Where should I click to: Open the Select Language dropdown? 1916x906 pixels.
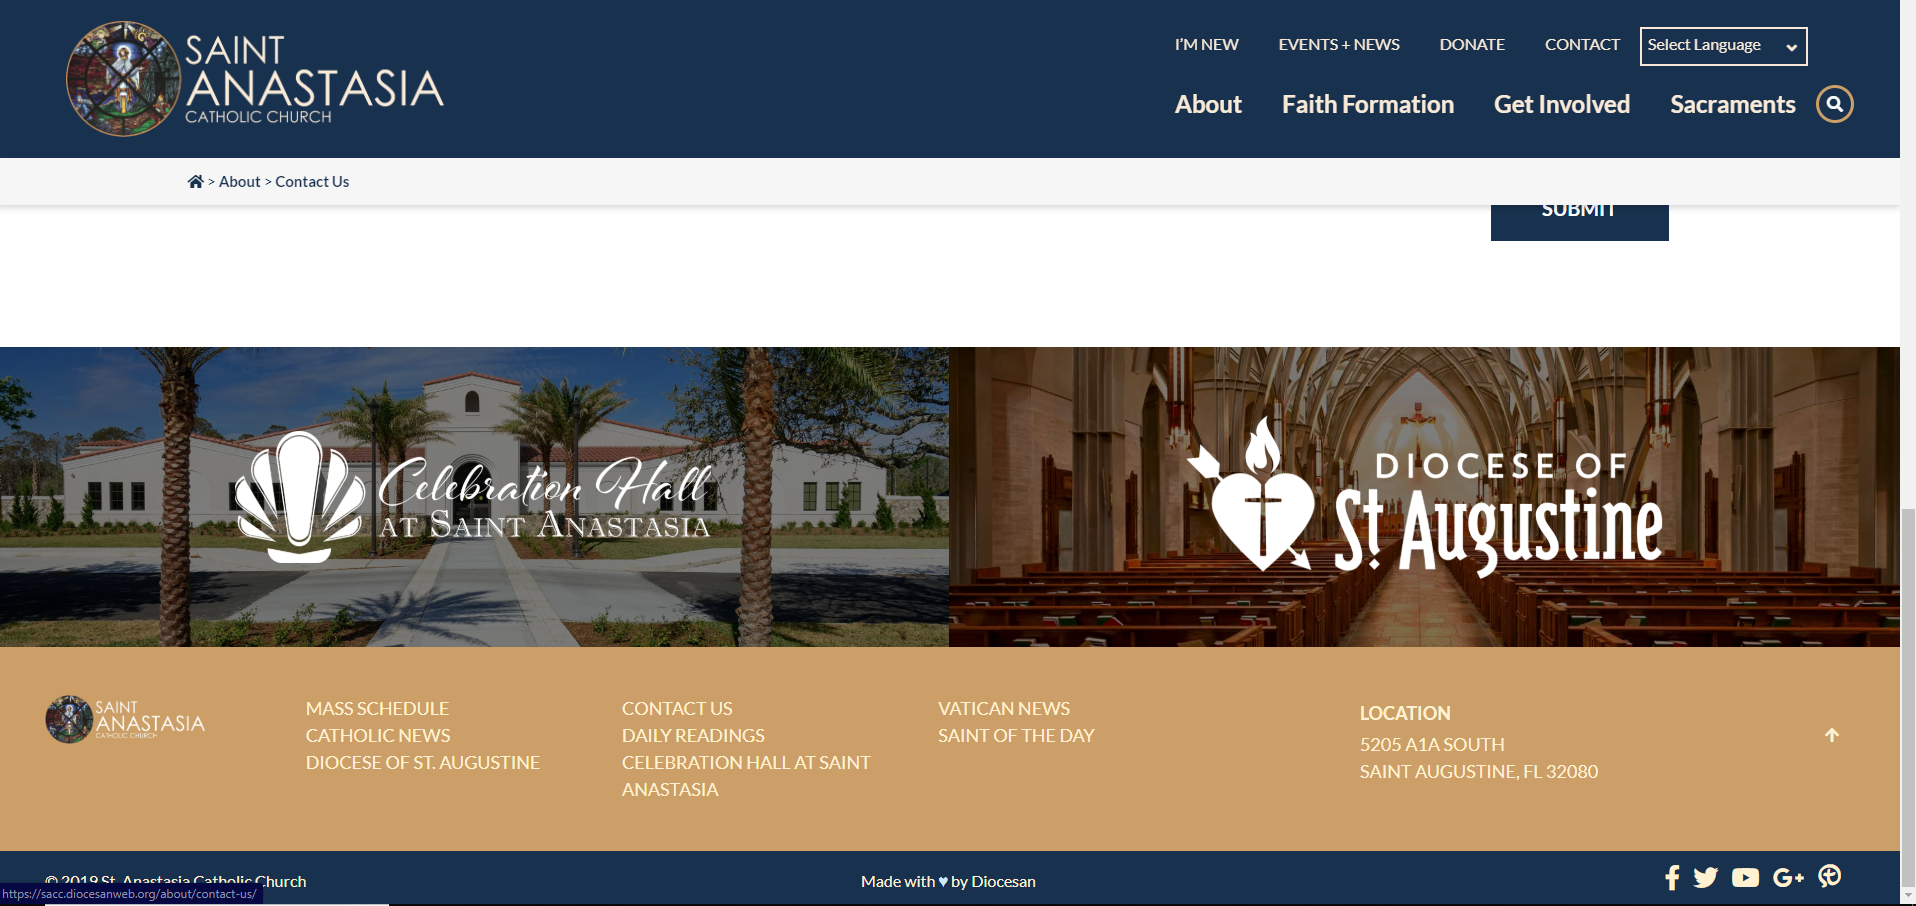[1722, 46]
